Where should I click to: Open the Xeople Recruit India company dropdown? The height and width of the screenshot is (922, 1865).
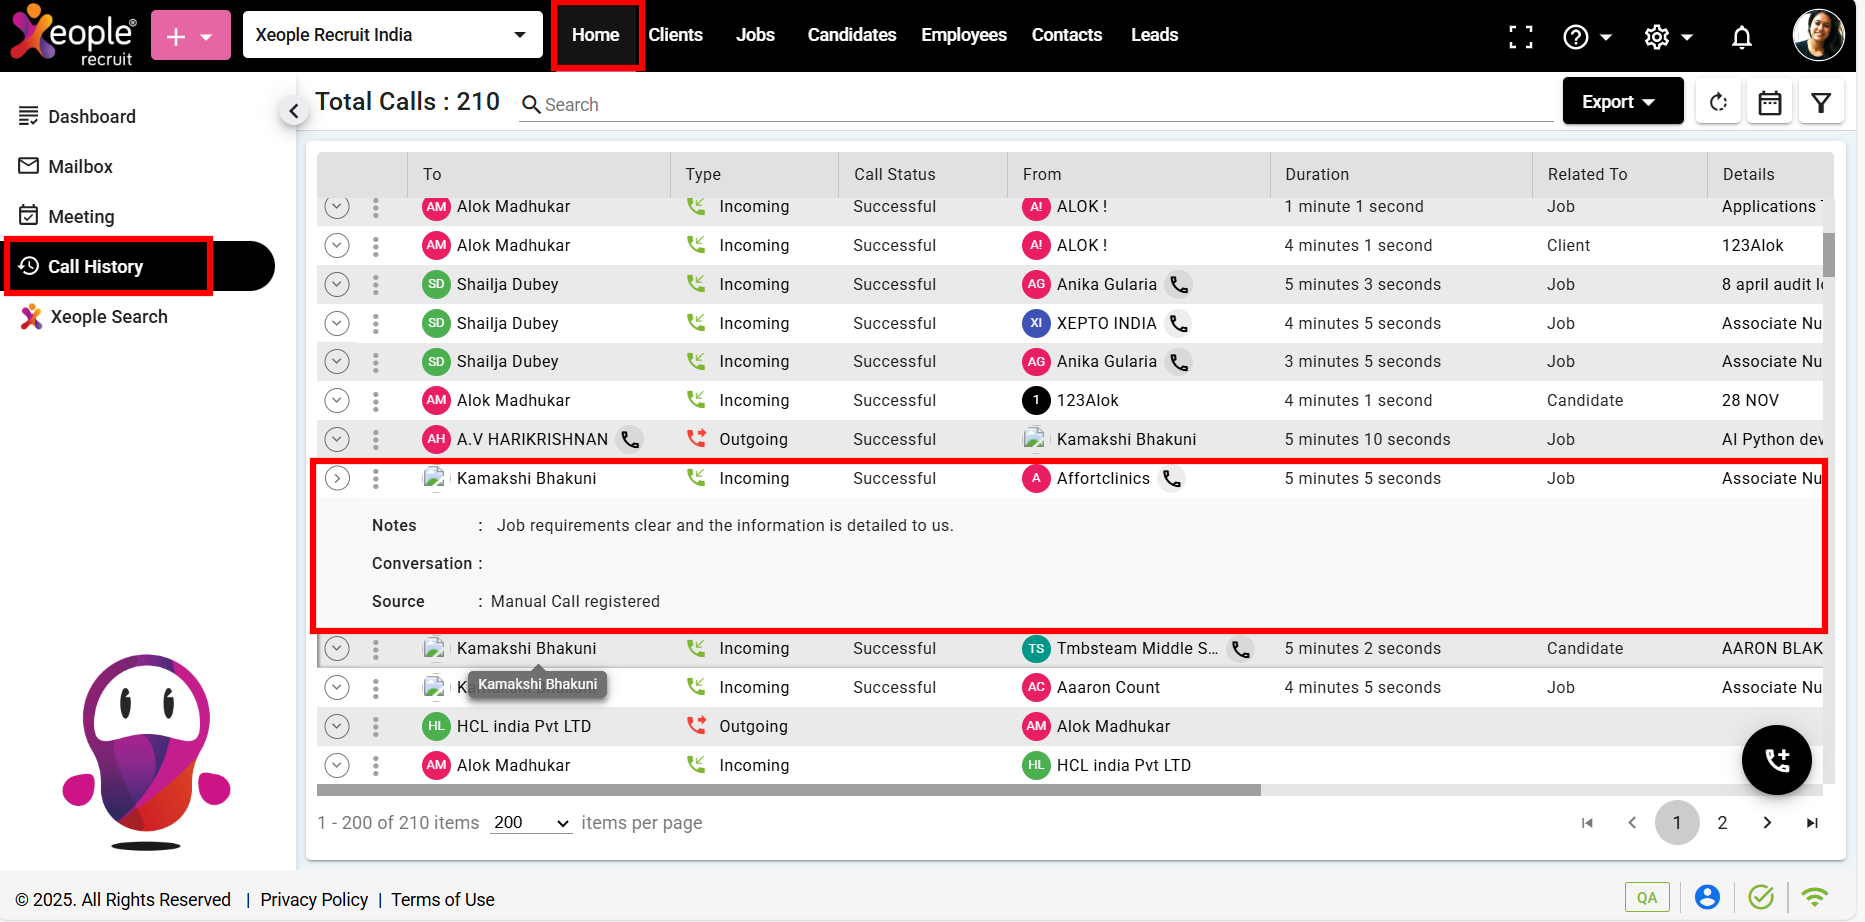pos(392,35)
